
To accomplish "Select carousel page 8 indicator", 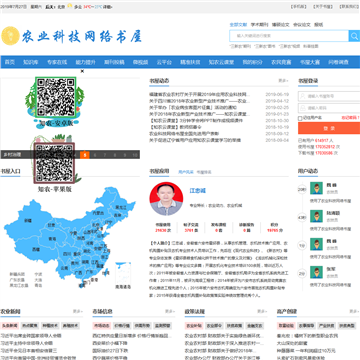I will point(115,155).
